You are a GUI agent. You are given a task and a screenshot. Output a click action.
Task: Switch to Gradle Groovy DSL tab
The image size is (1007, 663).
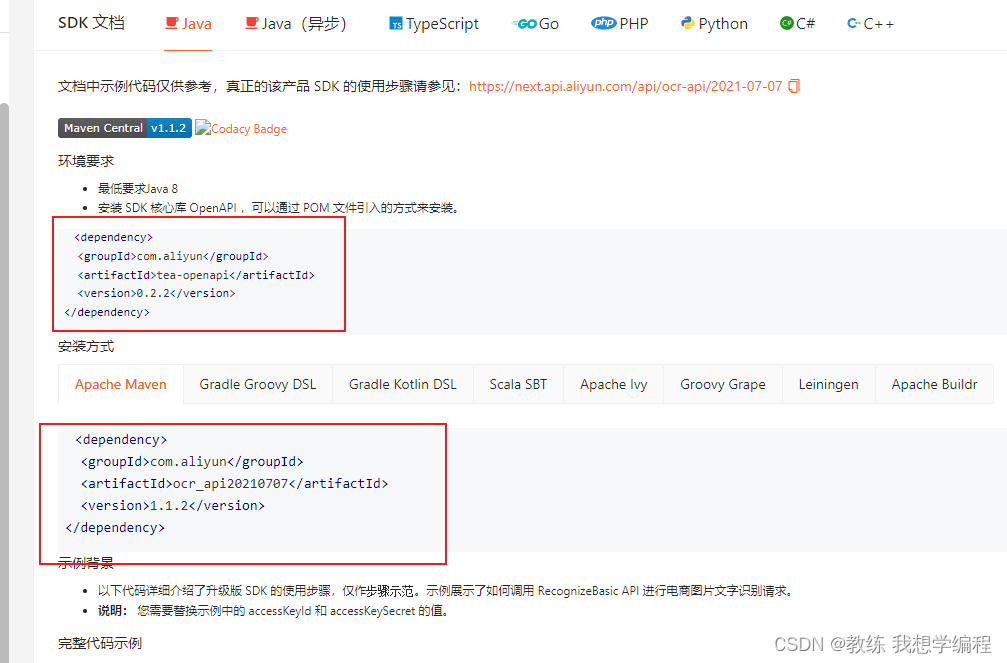point(258,384)
